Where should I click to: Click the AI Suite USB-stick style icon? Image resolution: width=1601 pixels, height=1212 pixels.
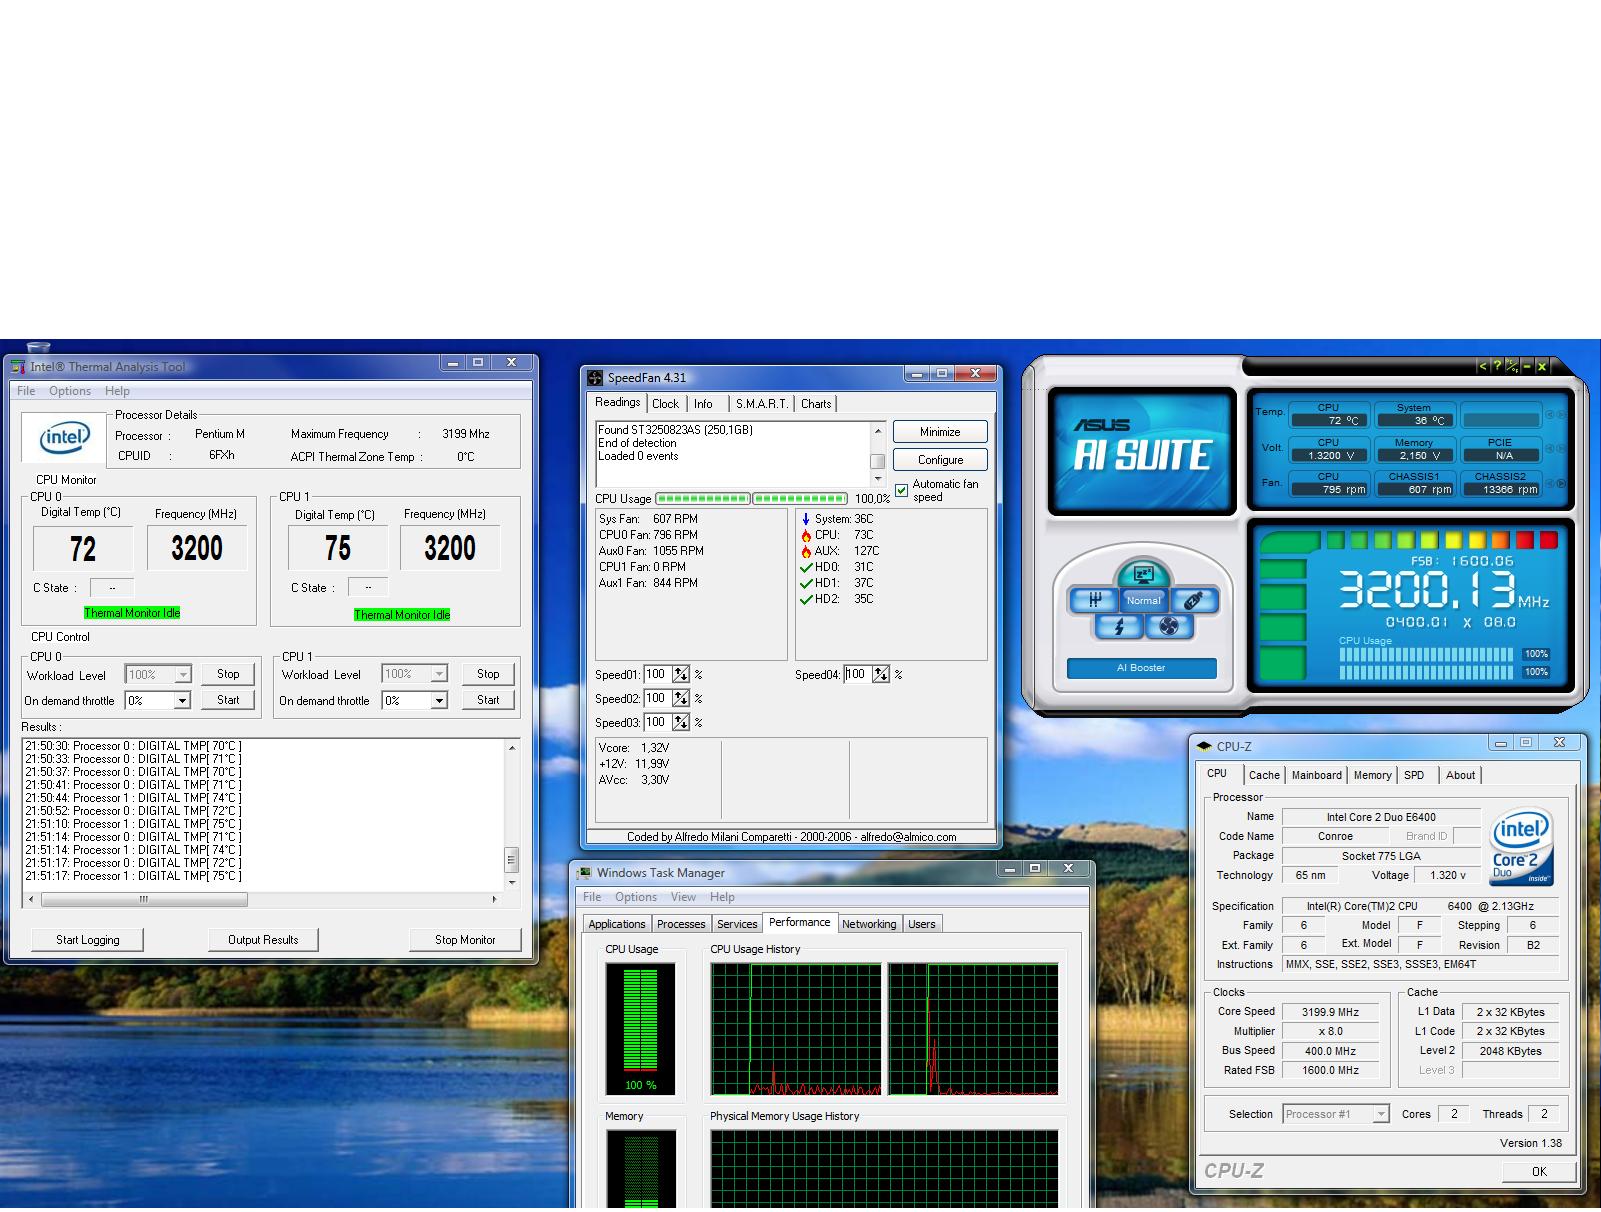pyautogui.click(x=1193, y=600)
